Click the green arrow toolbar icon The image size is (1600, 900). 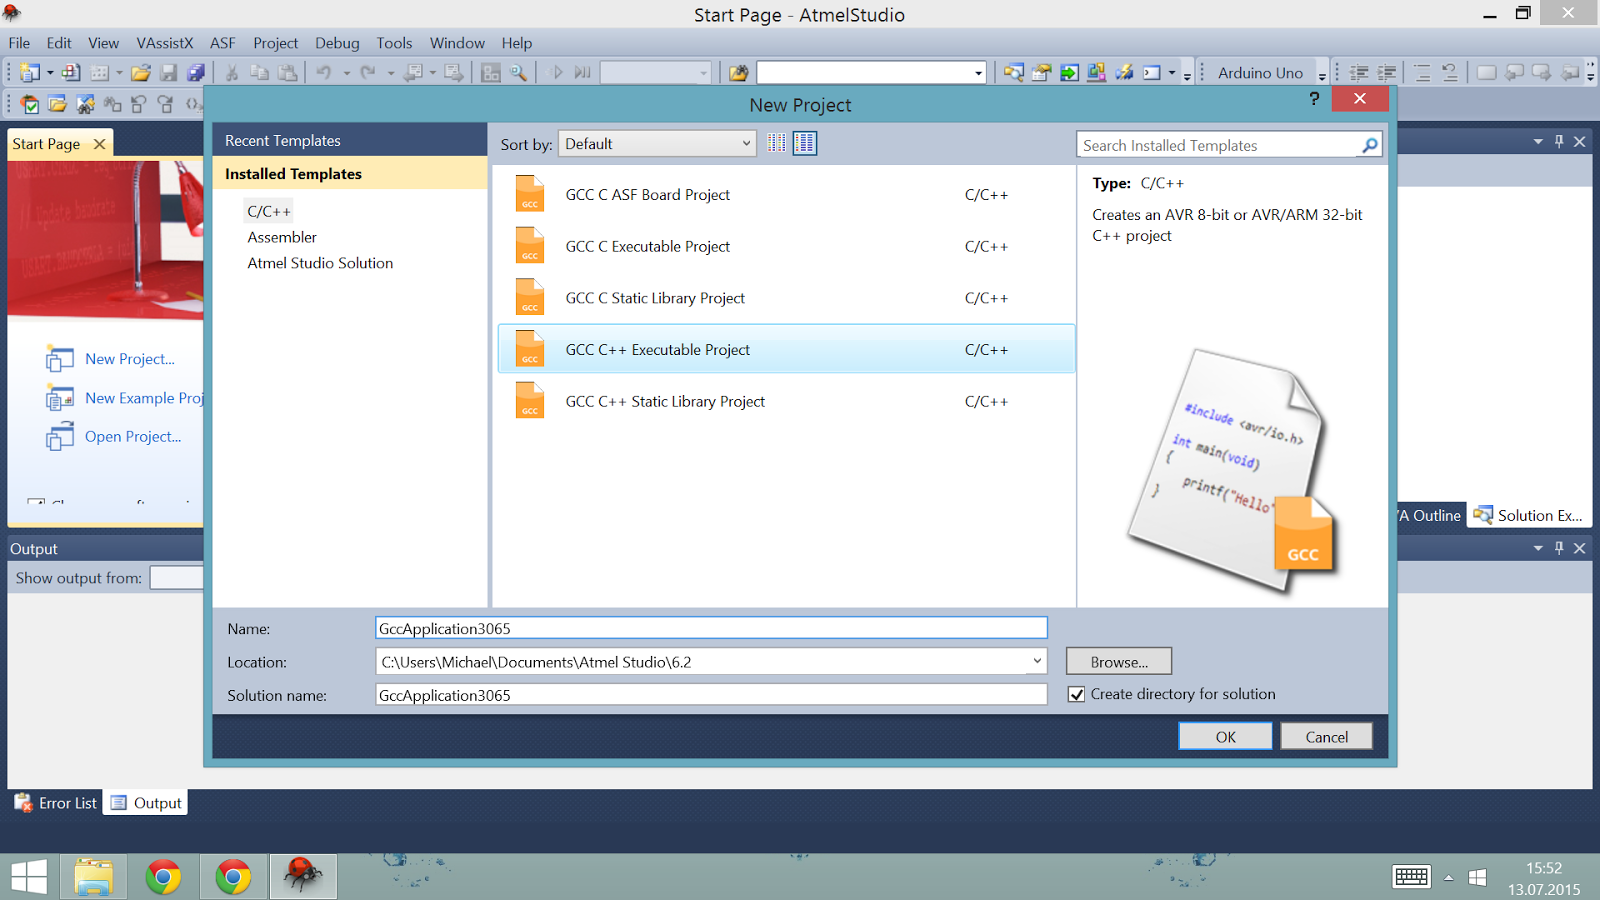[1069, 72]
